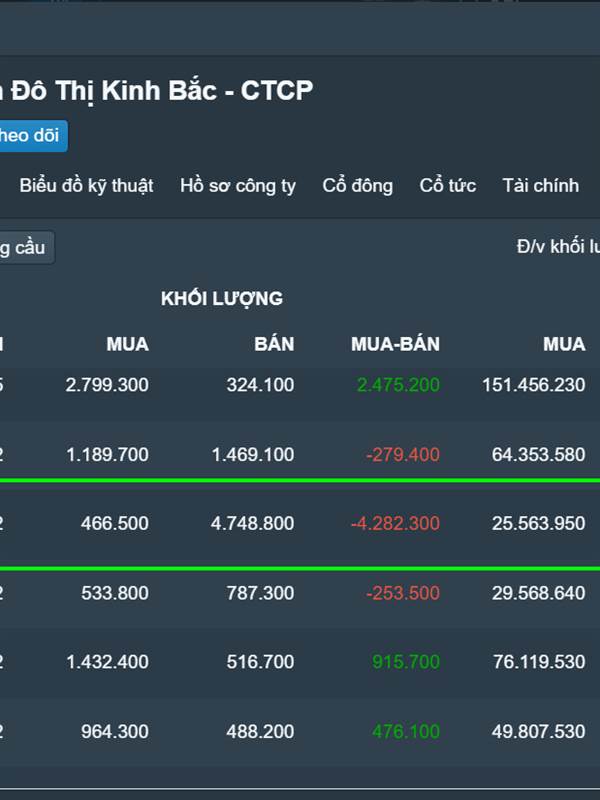Screen dimensions: 600x800
Task: Select sell volume 488.200
Action: coord(260,732)
